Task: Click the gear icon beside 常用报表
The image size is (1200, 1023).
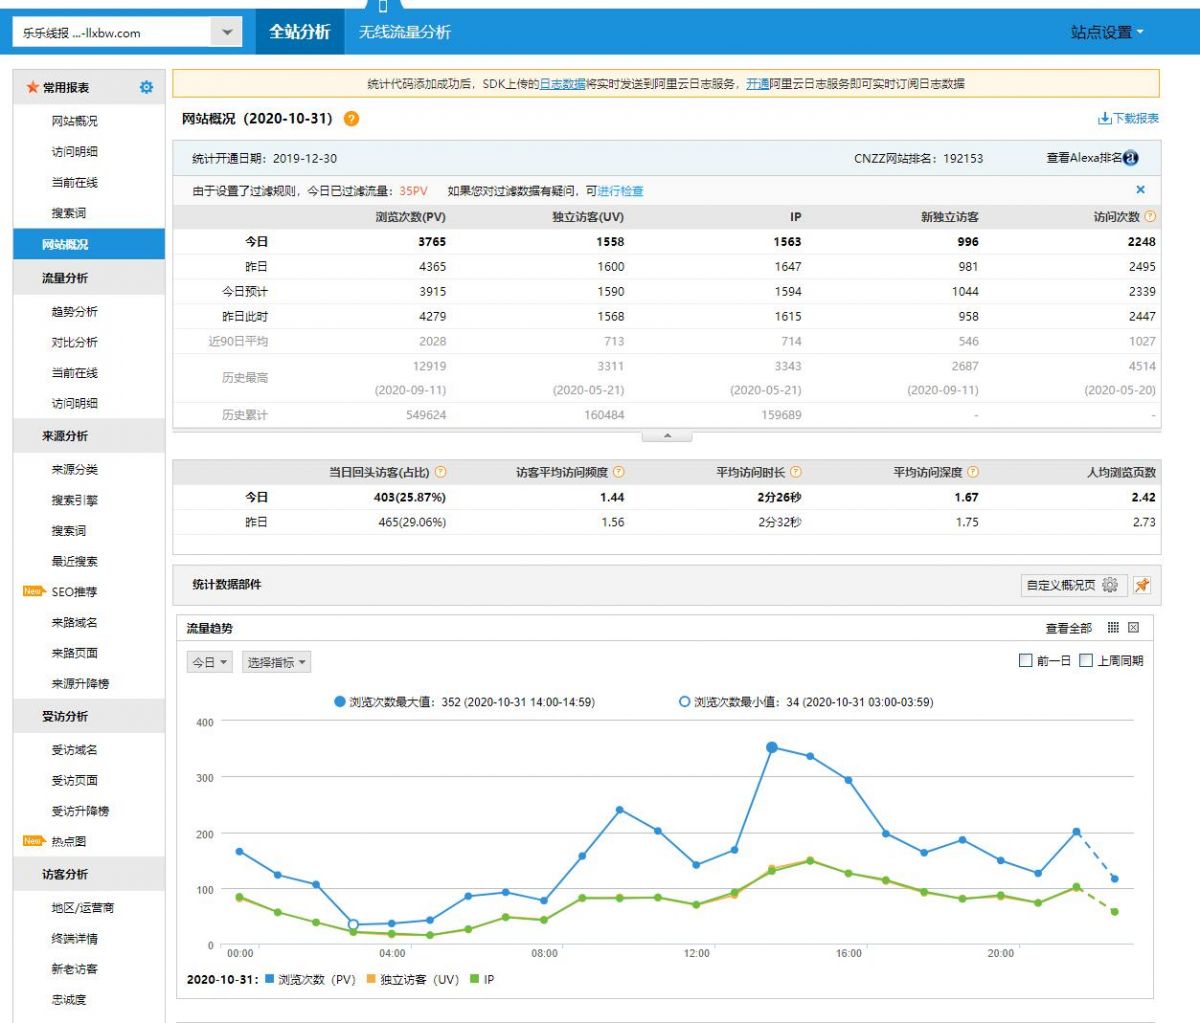Action: [x=146, y=88]
